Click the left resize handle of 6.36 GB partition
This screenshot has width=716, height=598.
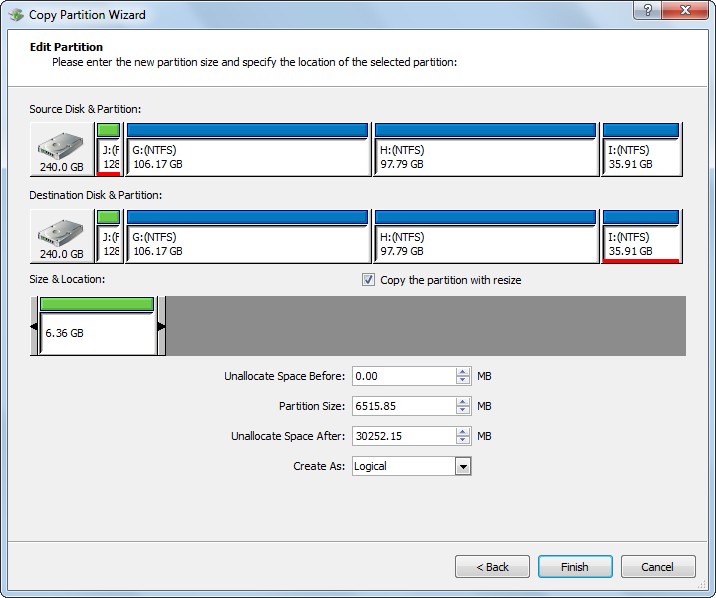(x=34, y=326)
